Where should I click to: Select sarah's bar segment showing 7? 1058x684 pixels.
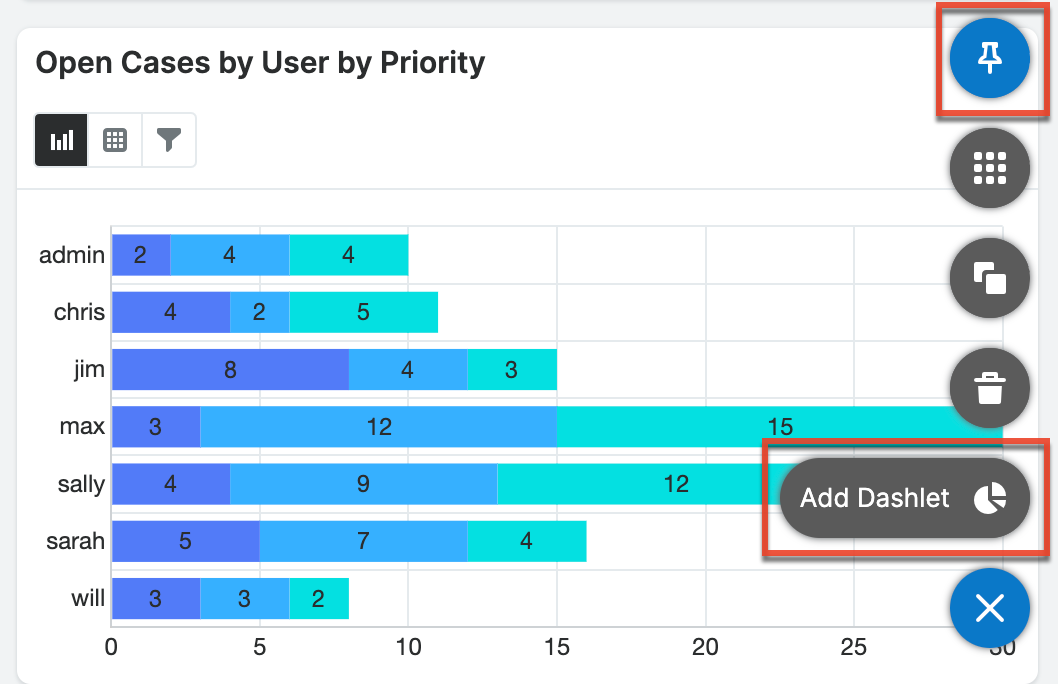pos(363,541)
